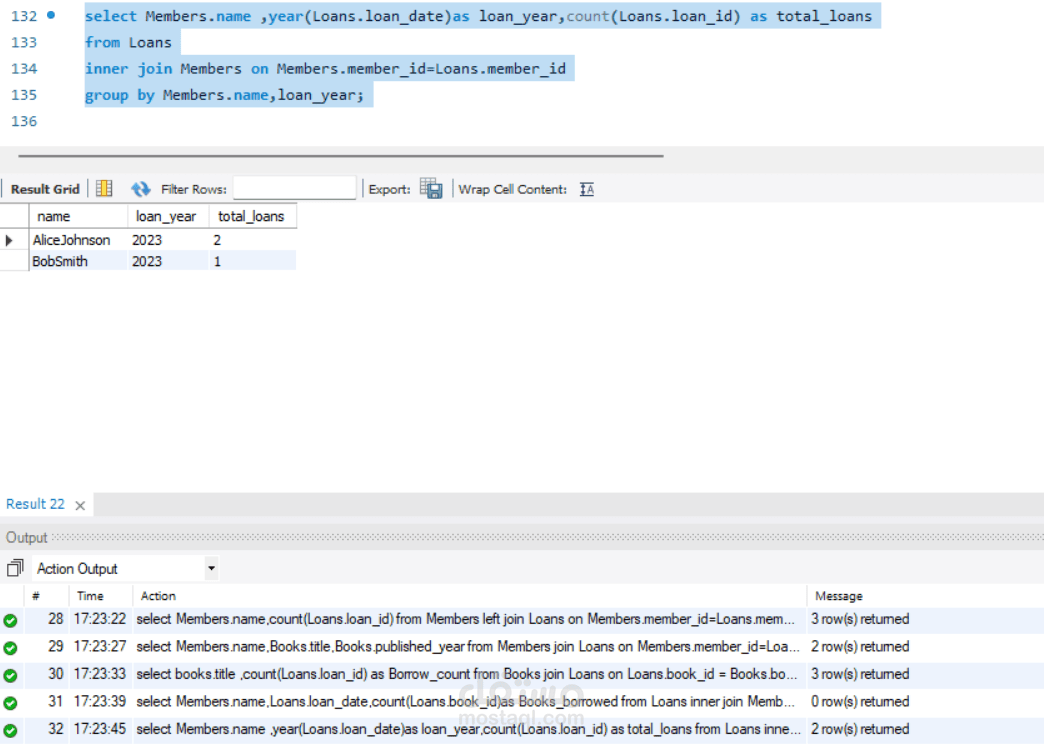
Task: Click the Time column header in Output
Action: (90, 596)
